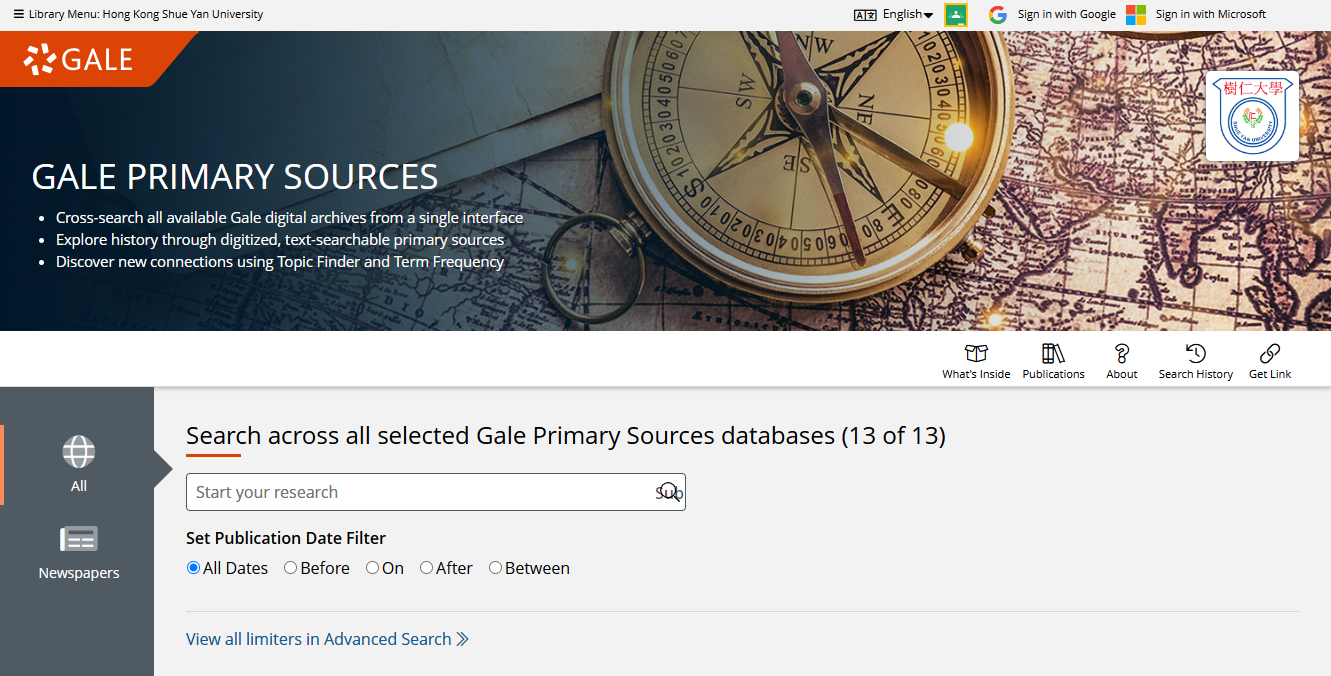Click the About question mark icon

1121,354
